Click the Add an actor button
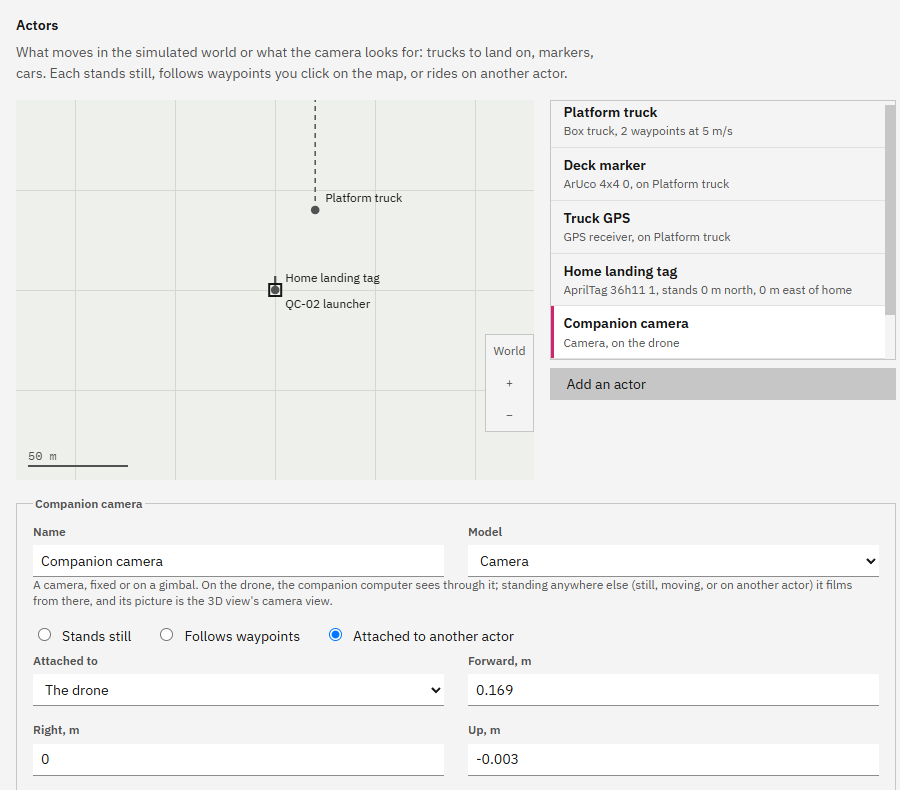 tap(723, 384)
